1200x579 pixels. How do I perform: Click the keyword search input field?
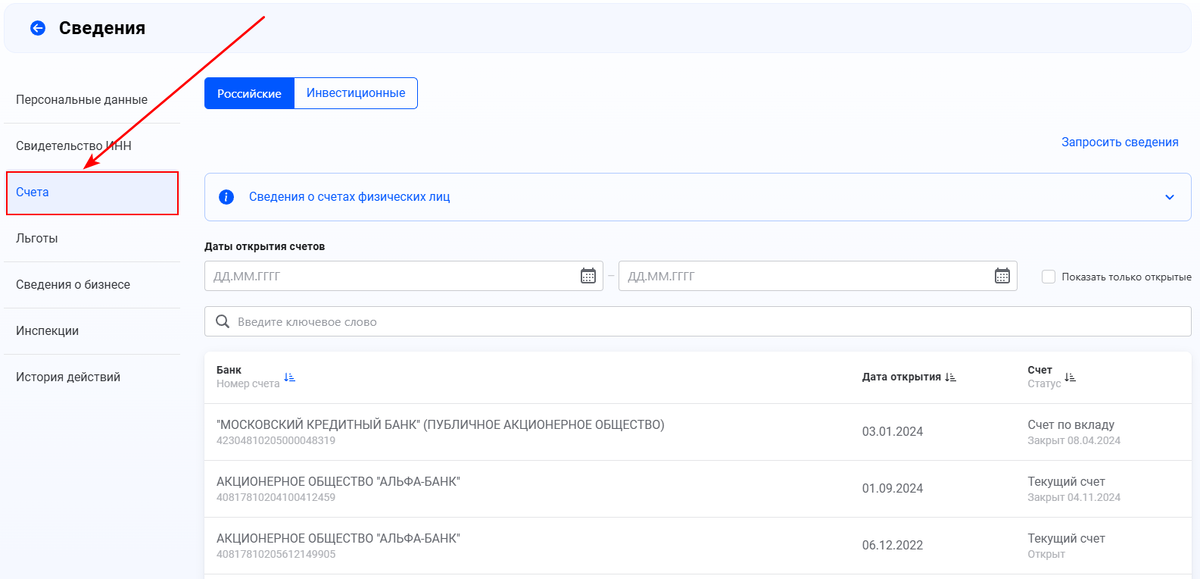(700, 322)
